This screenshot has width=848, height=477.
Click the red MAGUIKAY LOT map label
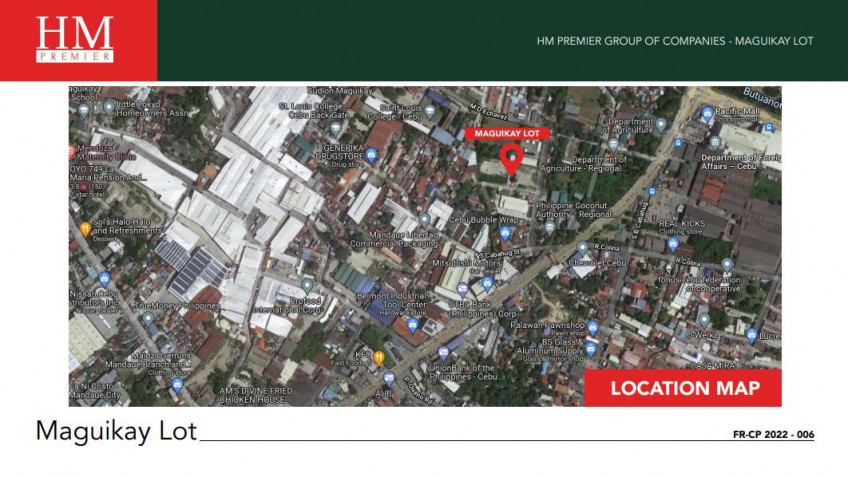507,134
